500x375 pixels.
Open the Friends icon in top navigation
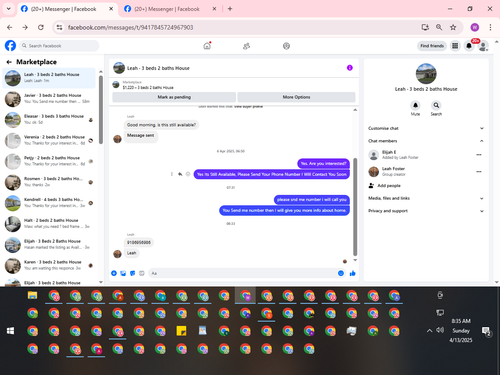point(247,46)
